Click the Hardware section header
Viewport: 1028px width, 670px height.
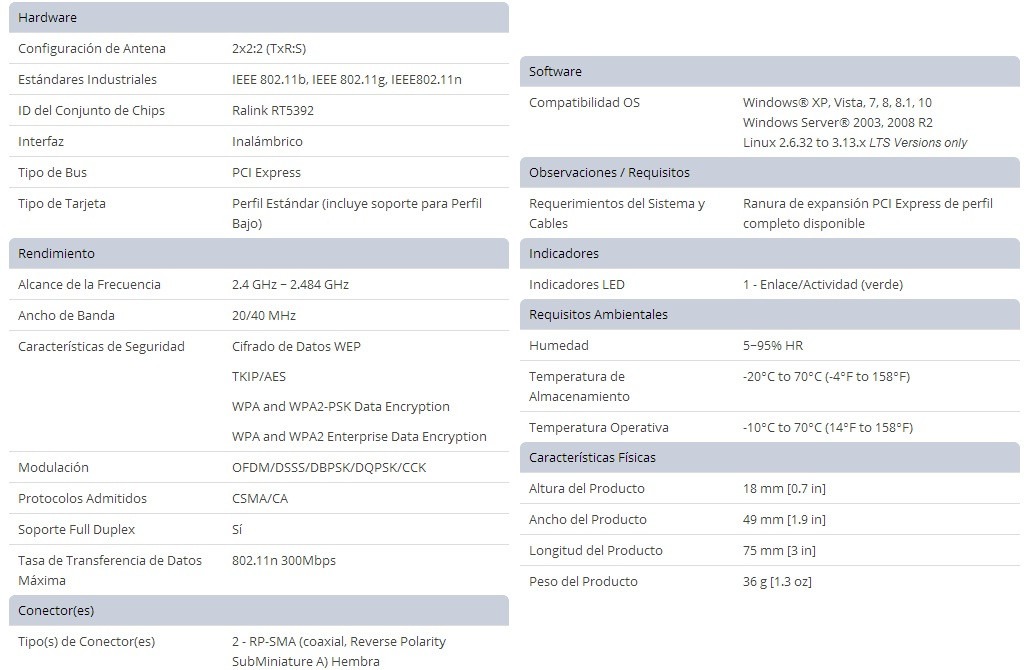click(x=259, y=18)
